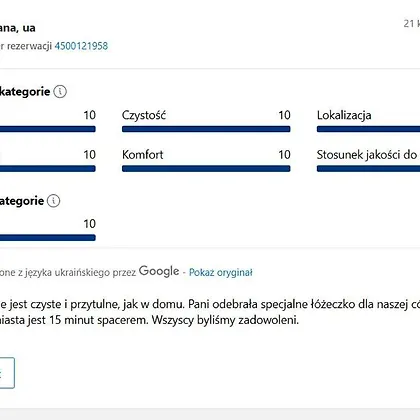Viewport: 420px width, 420px height.
Task: Show original review via "Pokaż oryginał"
Action: click(x=221, y=272)
